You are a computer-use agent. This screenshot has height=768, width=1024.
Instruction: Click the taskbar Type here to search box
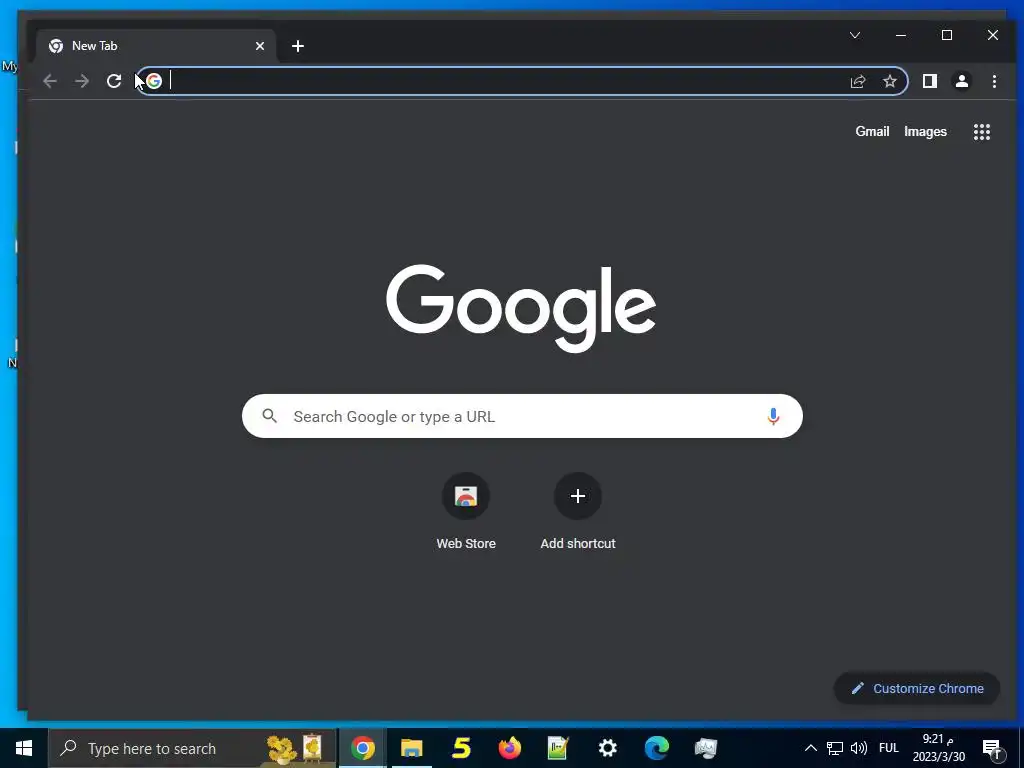coord(192,748)
